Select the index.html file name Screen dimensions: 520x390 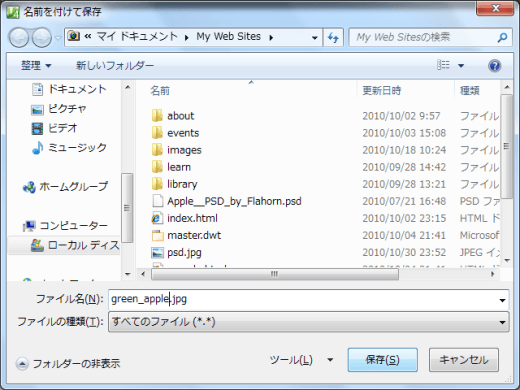(192, 218)
